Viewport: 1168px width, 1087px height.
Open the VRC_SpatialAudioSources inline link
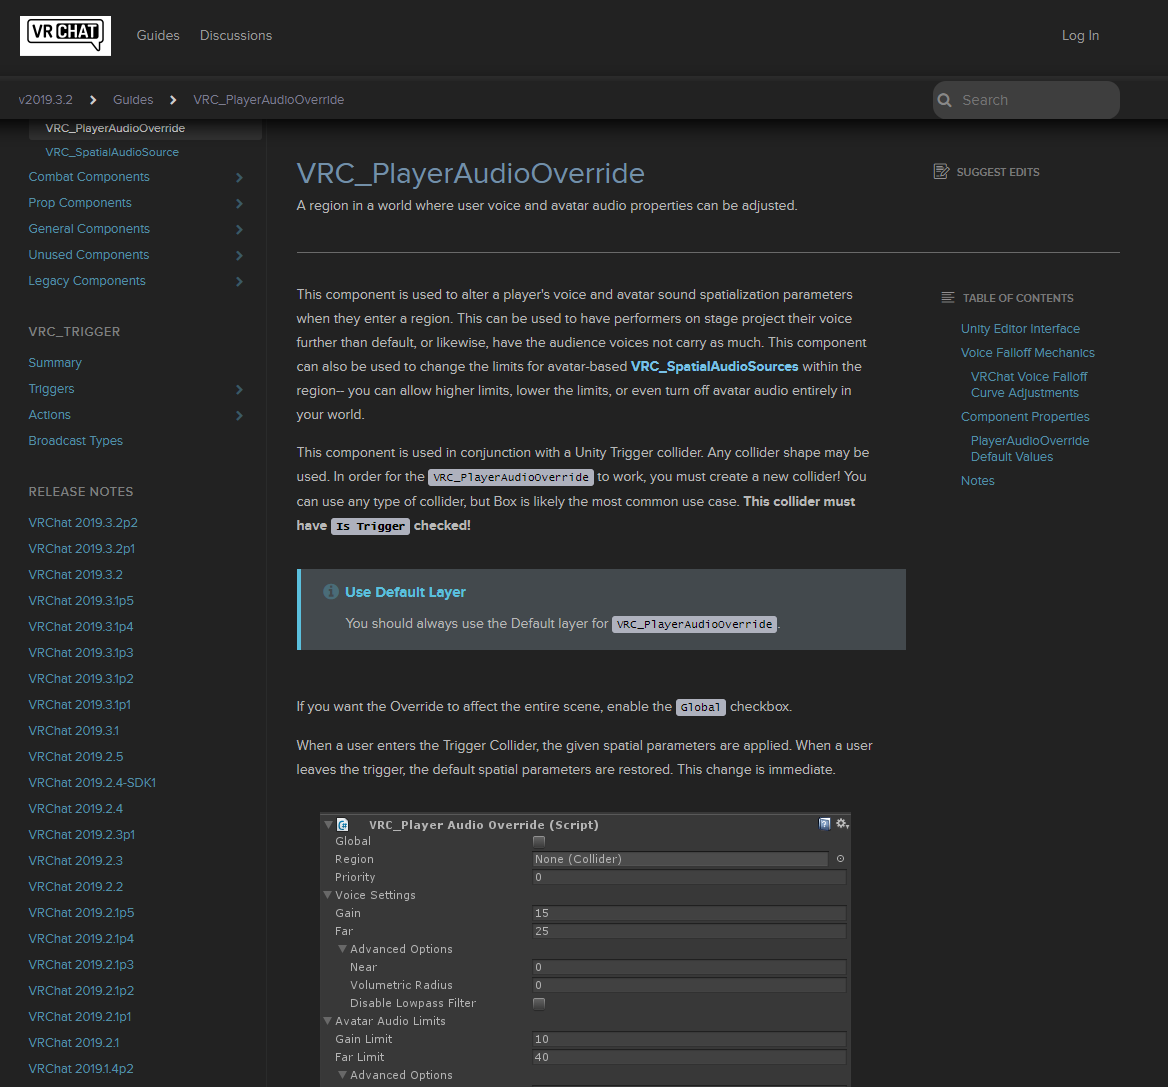(714, 367)
